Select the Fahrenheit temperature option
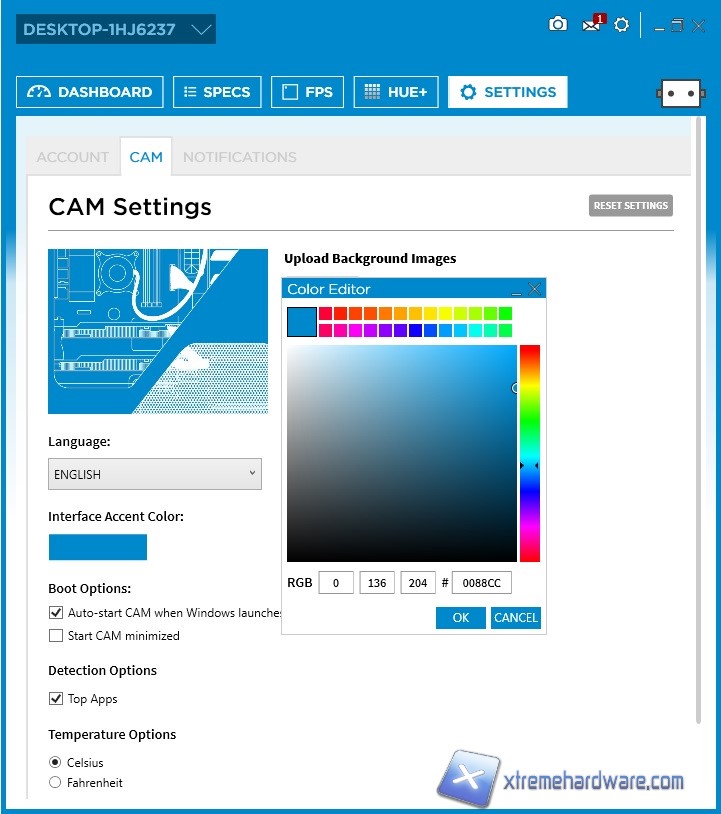Image resolution: width=721 pixels, height=814 pixels. (56, 783)
